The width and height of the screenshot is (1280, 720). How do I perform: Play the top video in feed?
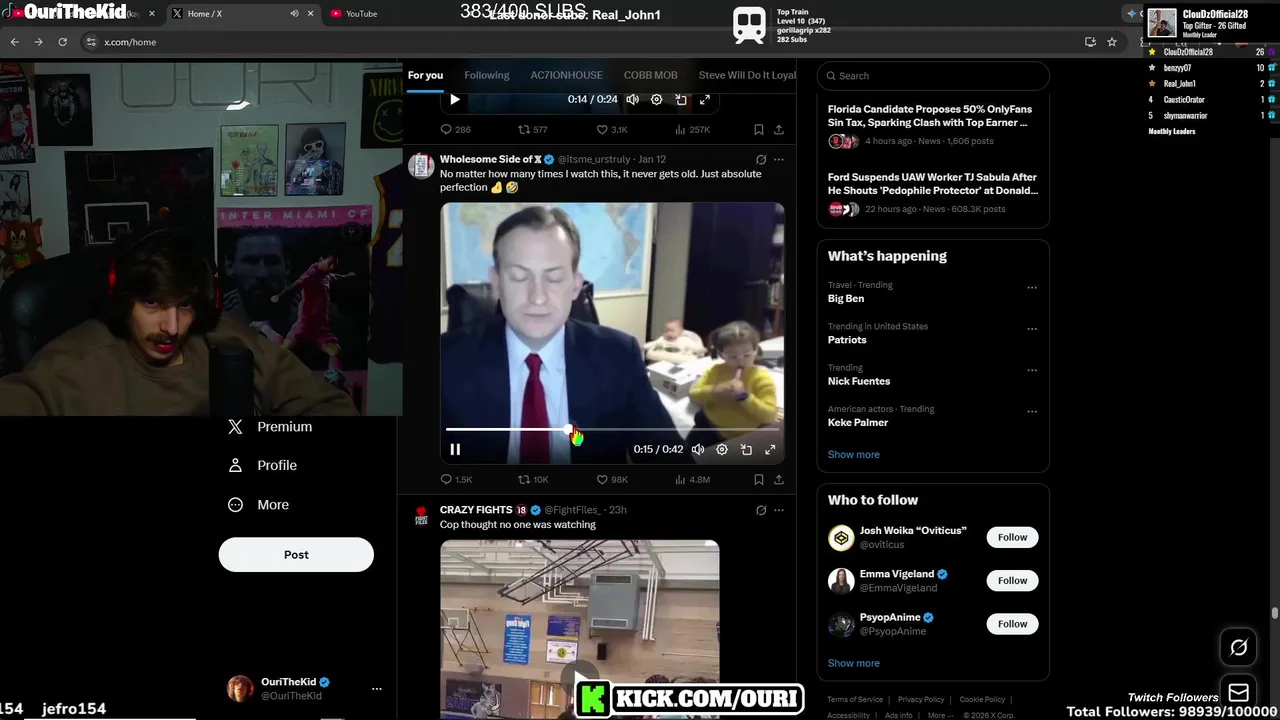pyautogui.click(x=455, y=99)
